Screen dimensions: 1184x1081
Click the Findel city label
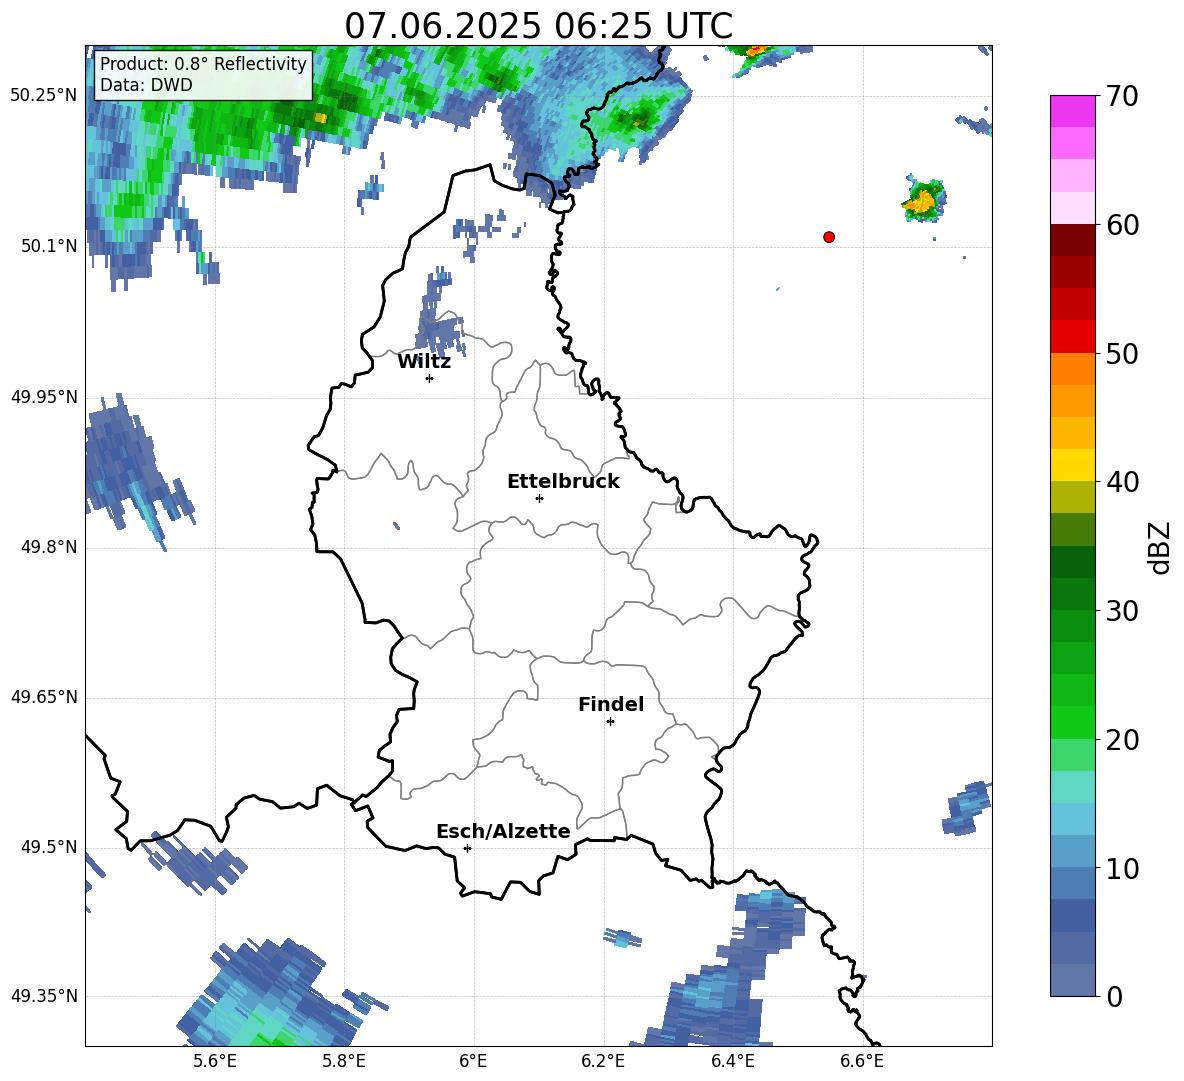pyautogui.click(x=611, y=704)
